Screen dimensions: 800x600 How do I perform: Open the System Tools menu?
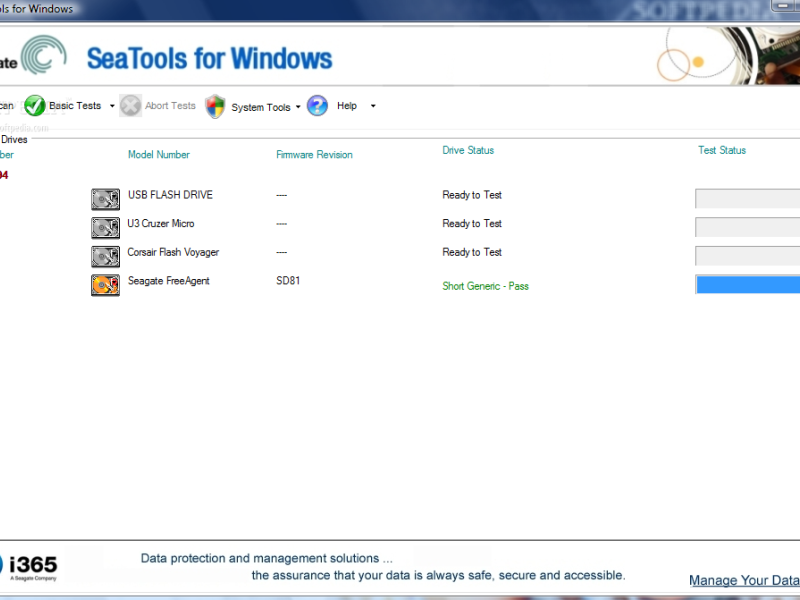261,107
